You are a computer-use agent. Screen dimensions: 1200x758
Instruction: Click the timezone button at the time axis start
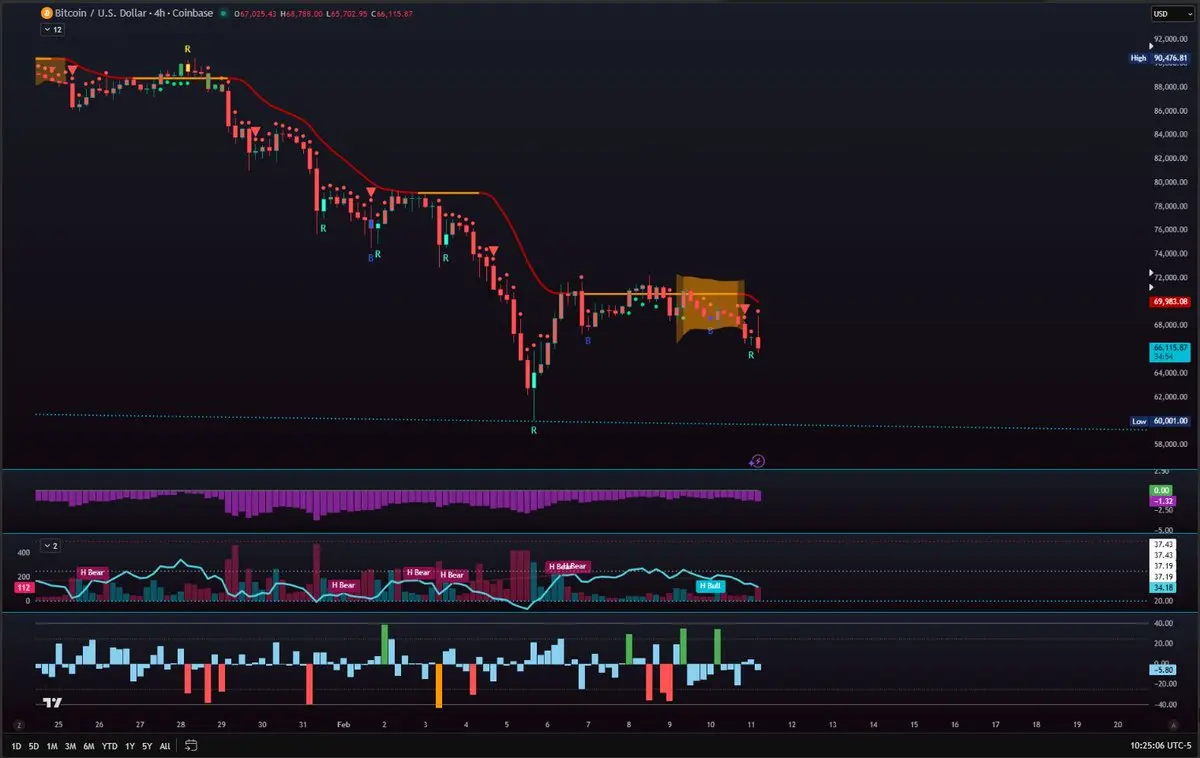click(18, 723)
